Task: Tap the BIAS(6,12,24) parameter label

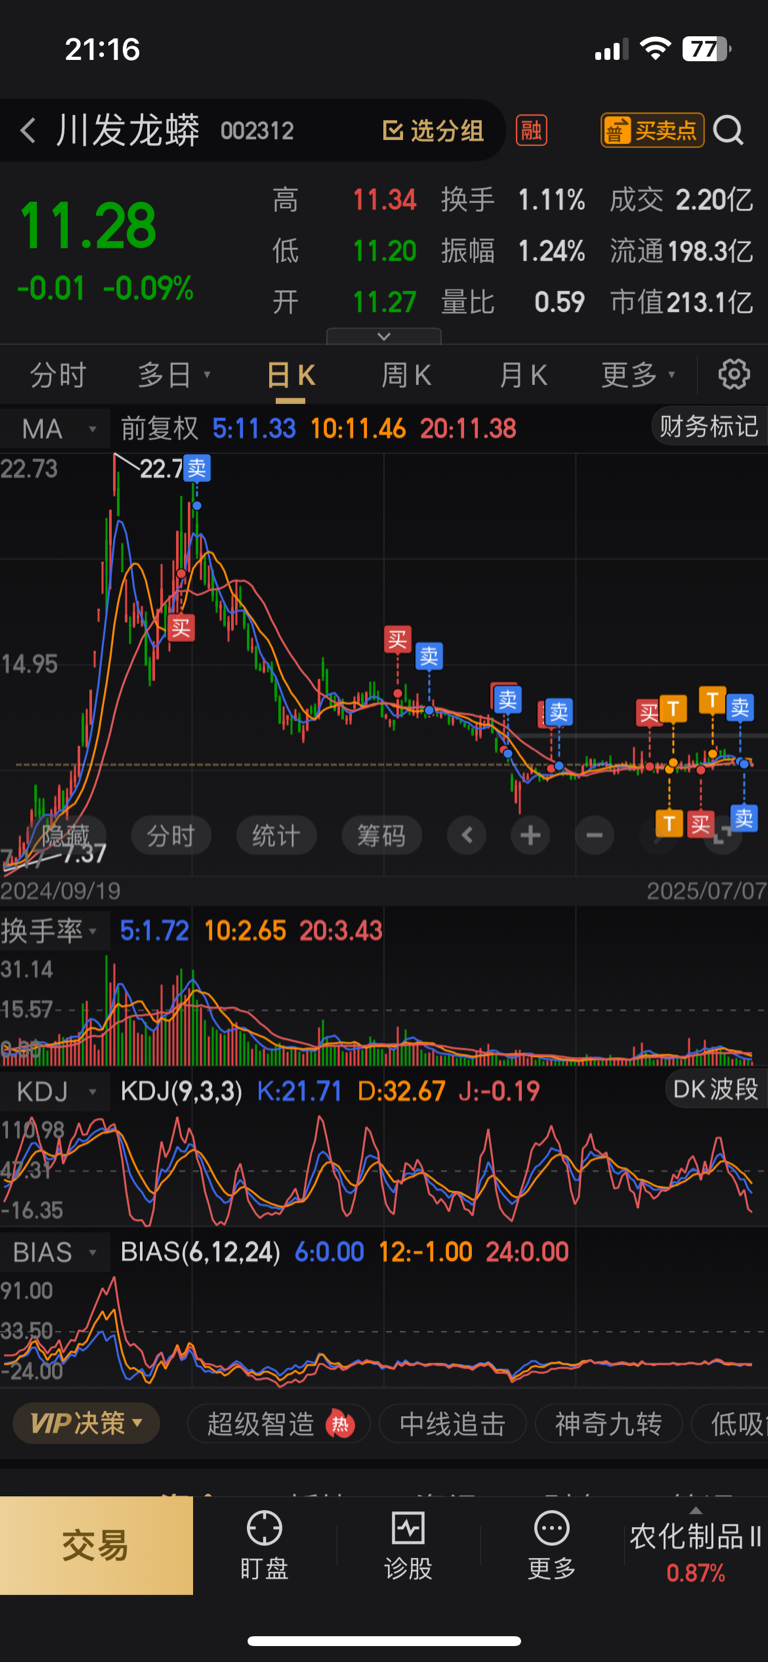Action: click(200, 1252)
